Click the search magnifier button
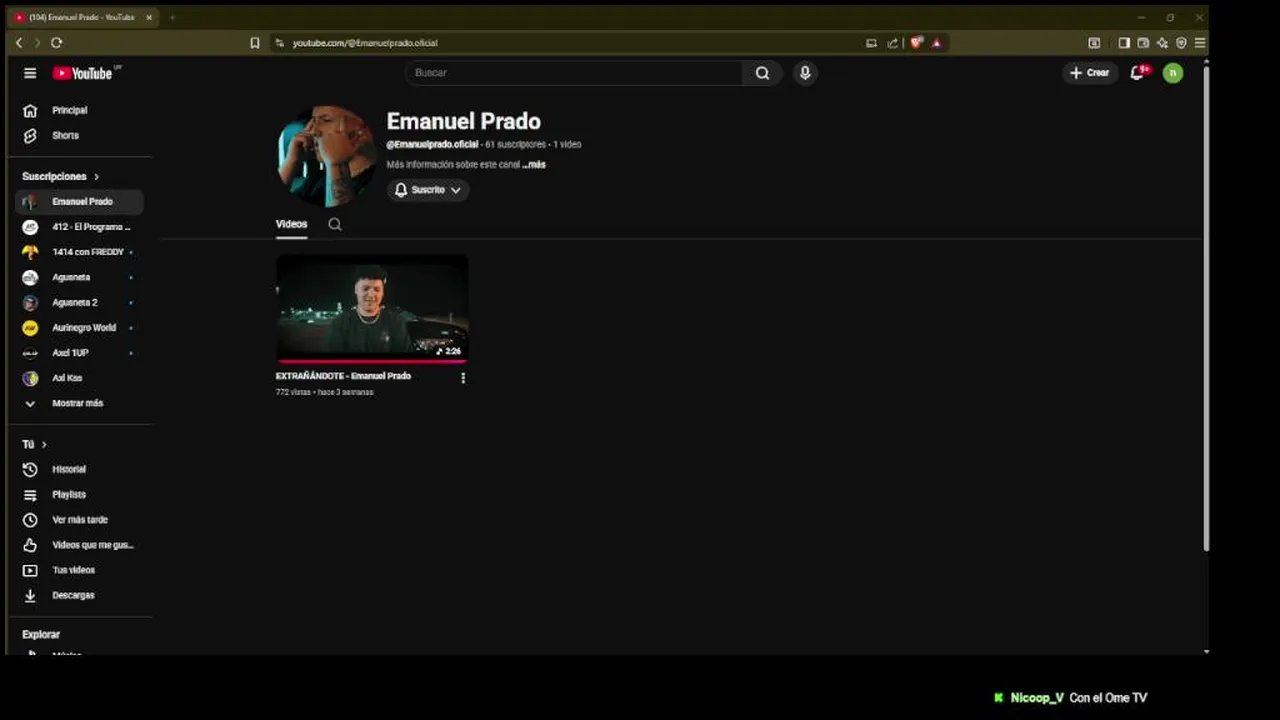The image size is (1280, 720). (762, 73)
